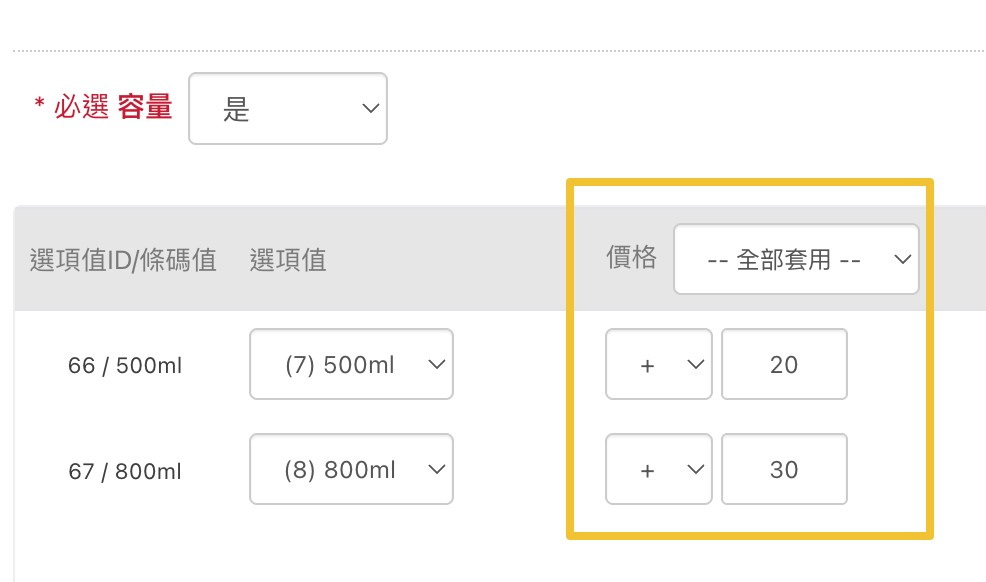Image resolution: width=986 pixels, height=582 pixels.
Task: Expand the (7) 500ml option value dropdown
Action: coord(351,365)
